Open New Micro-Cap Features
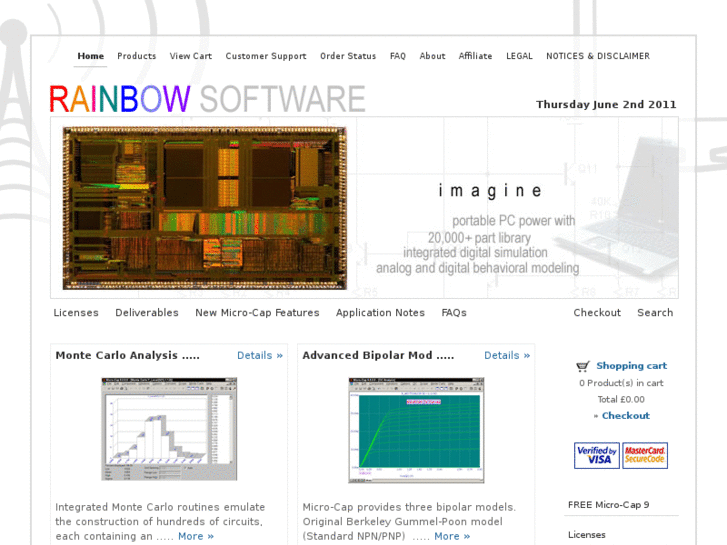727x545 pixels. [257, 313]
